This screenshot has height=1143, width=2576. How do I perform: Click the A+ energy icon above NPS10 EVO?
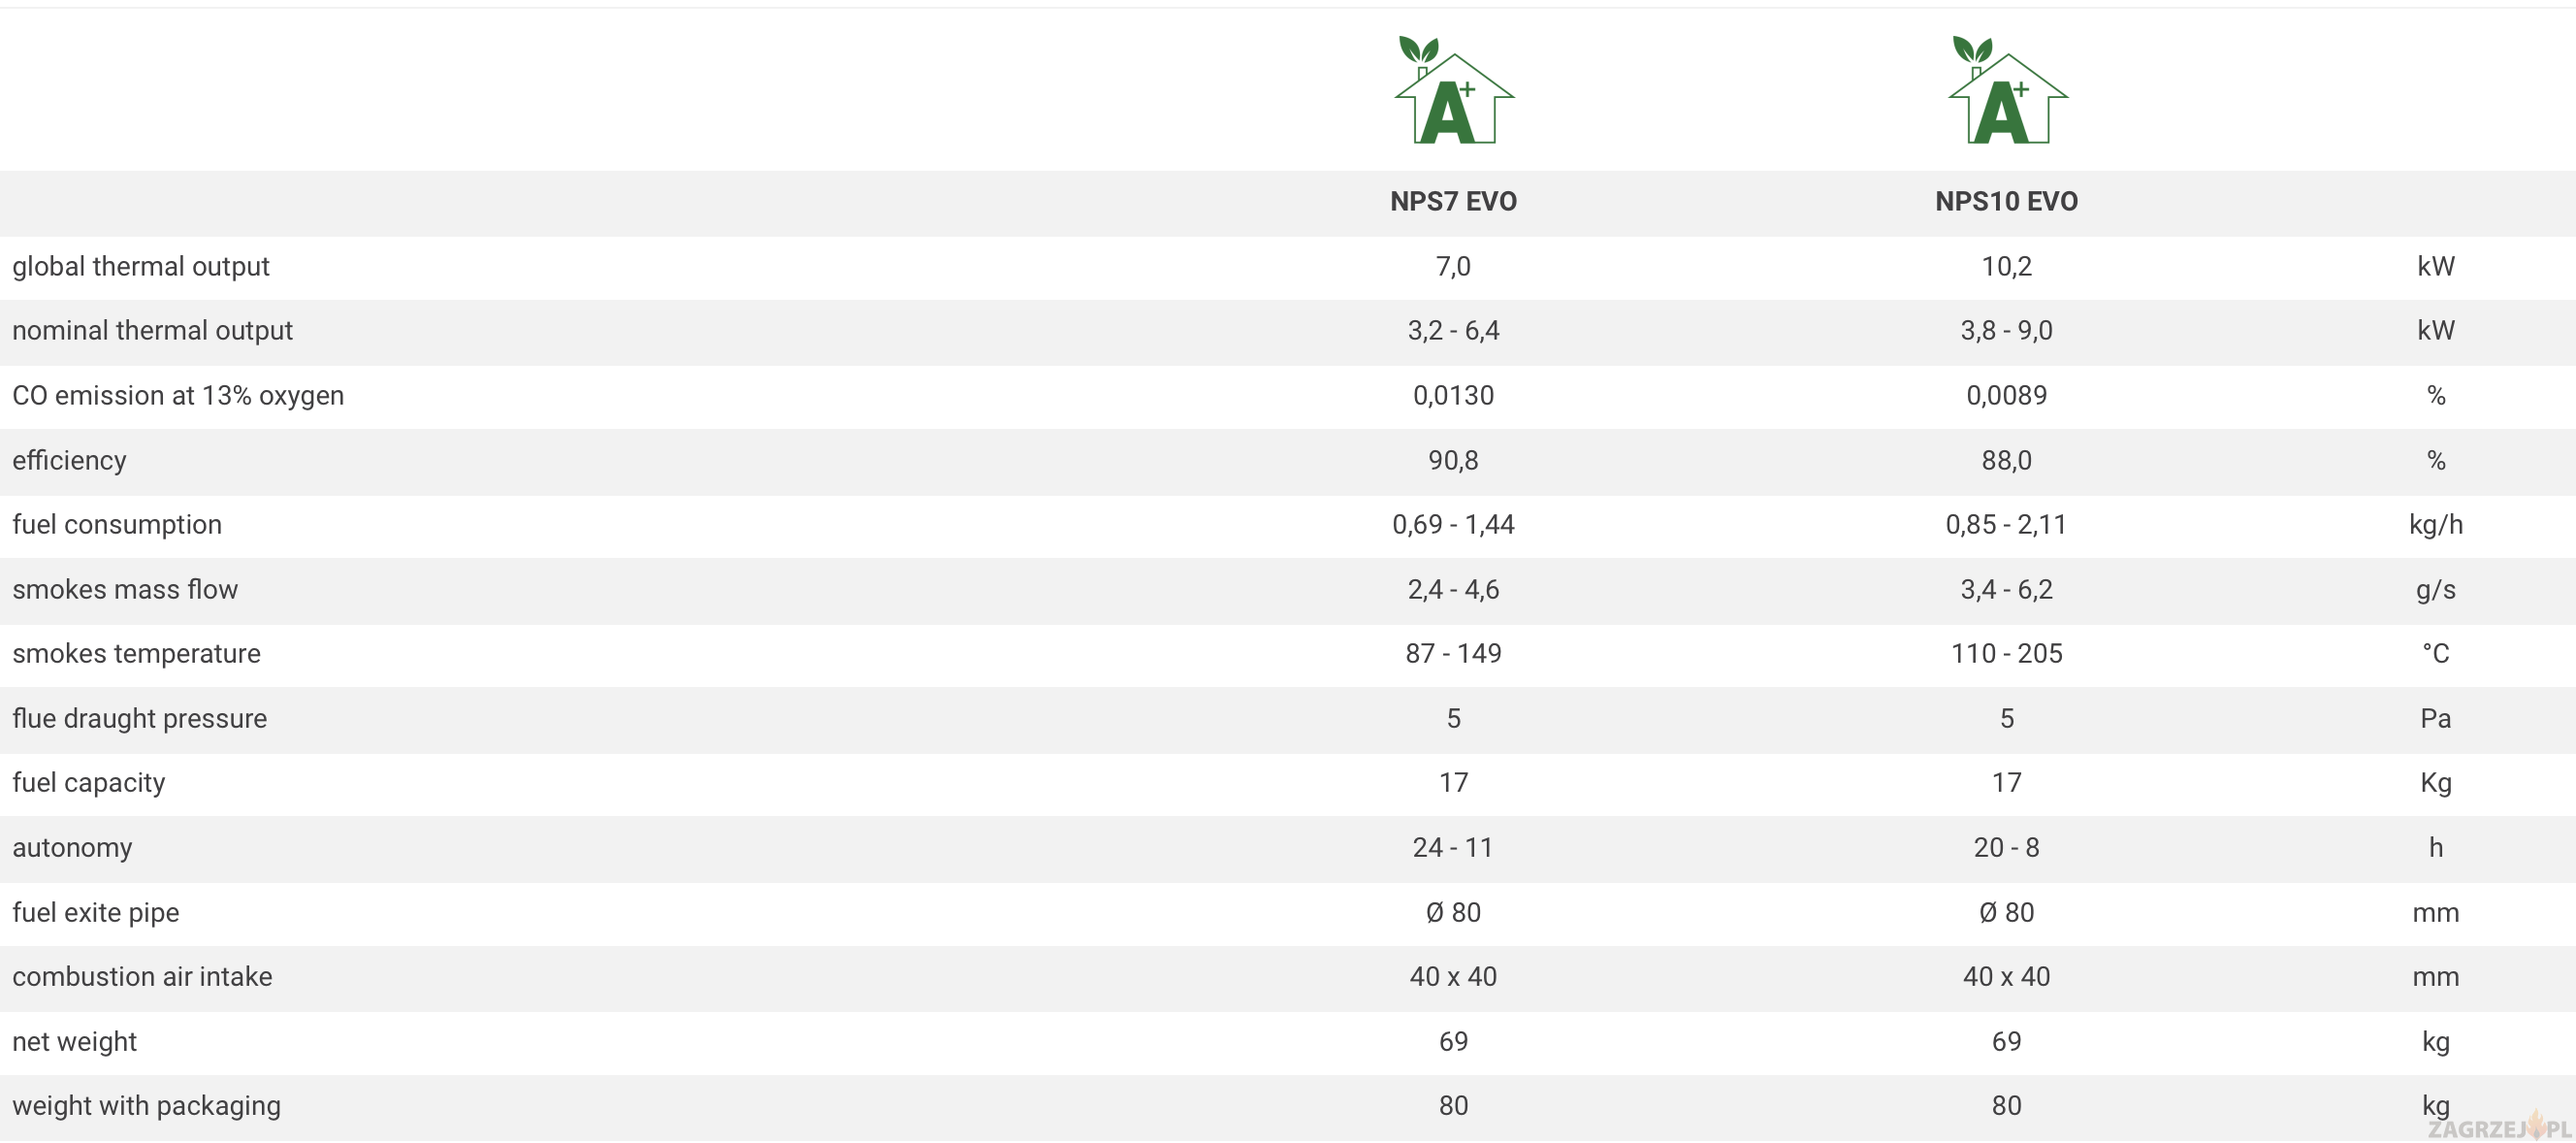point(2007,91)
